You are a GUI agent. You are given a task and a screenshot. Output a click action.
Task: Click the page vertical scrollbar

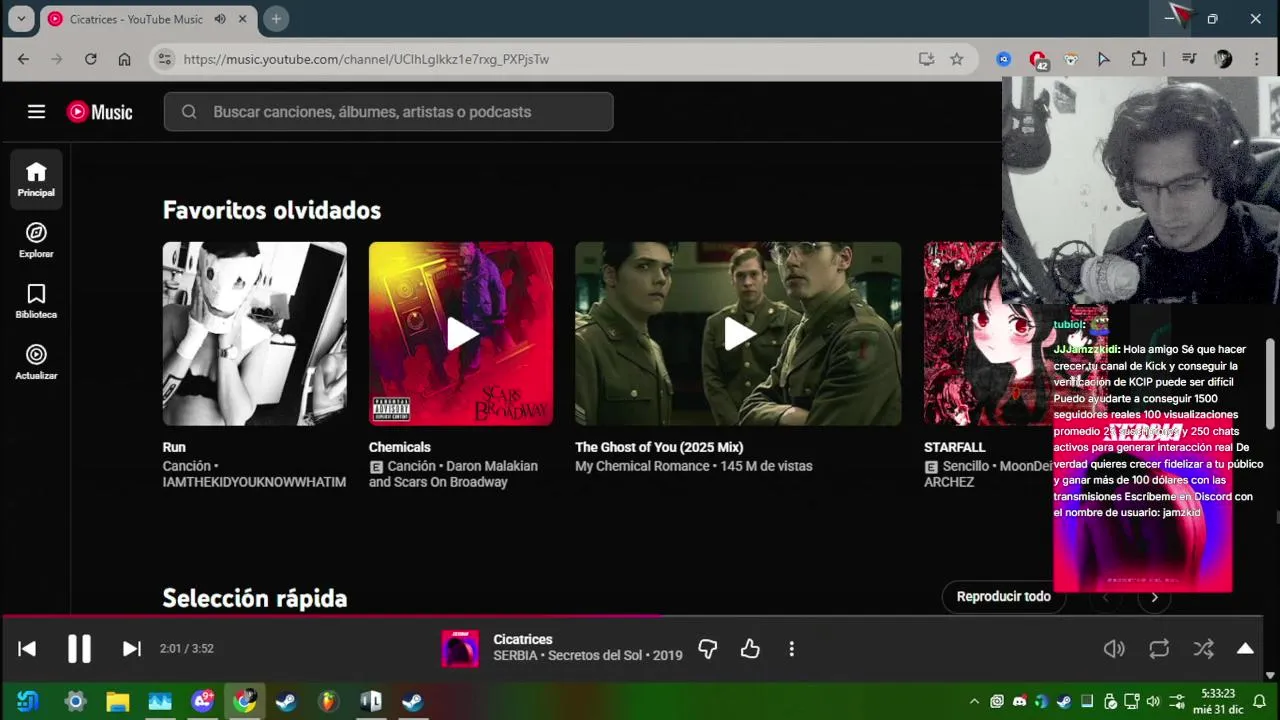pyautogui.click(x=1271, y=384)
